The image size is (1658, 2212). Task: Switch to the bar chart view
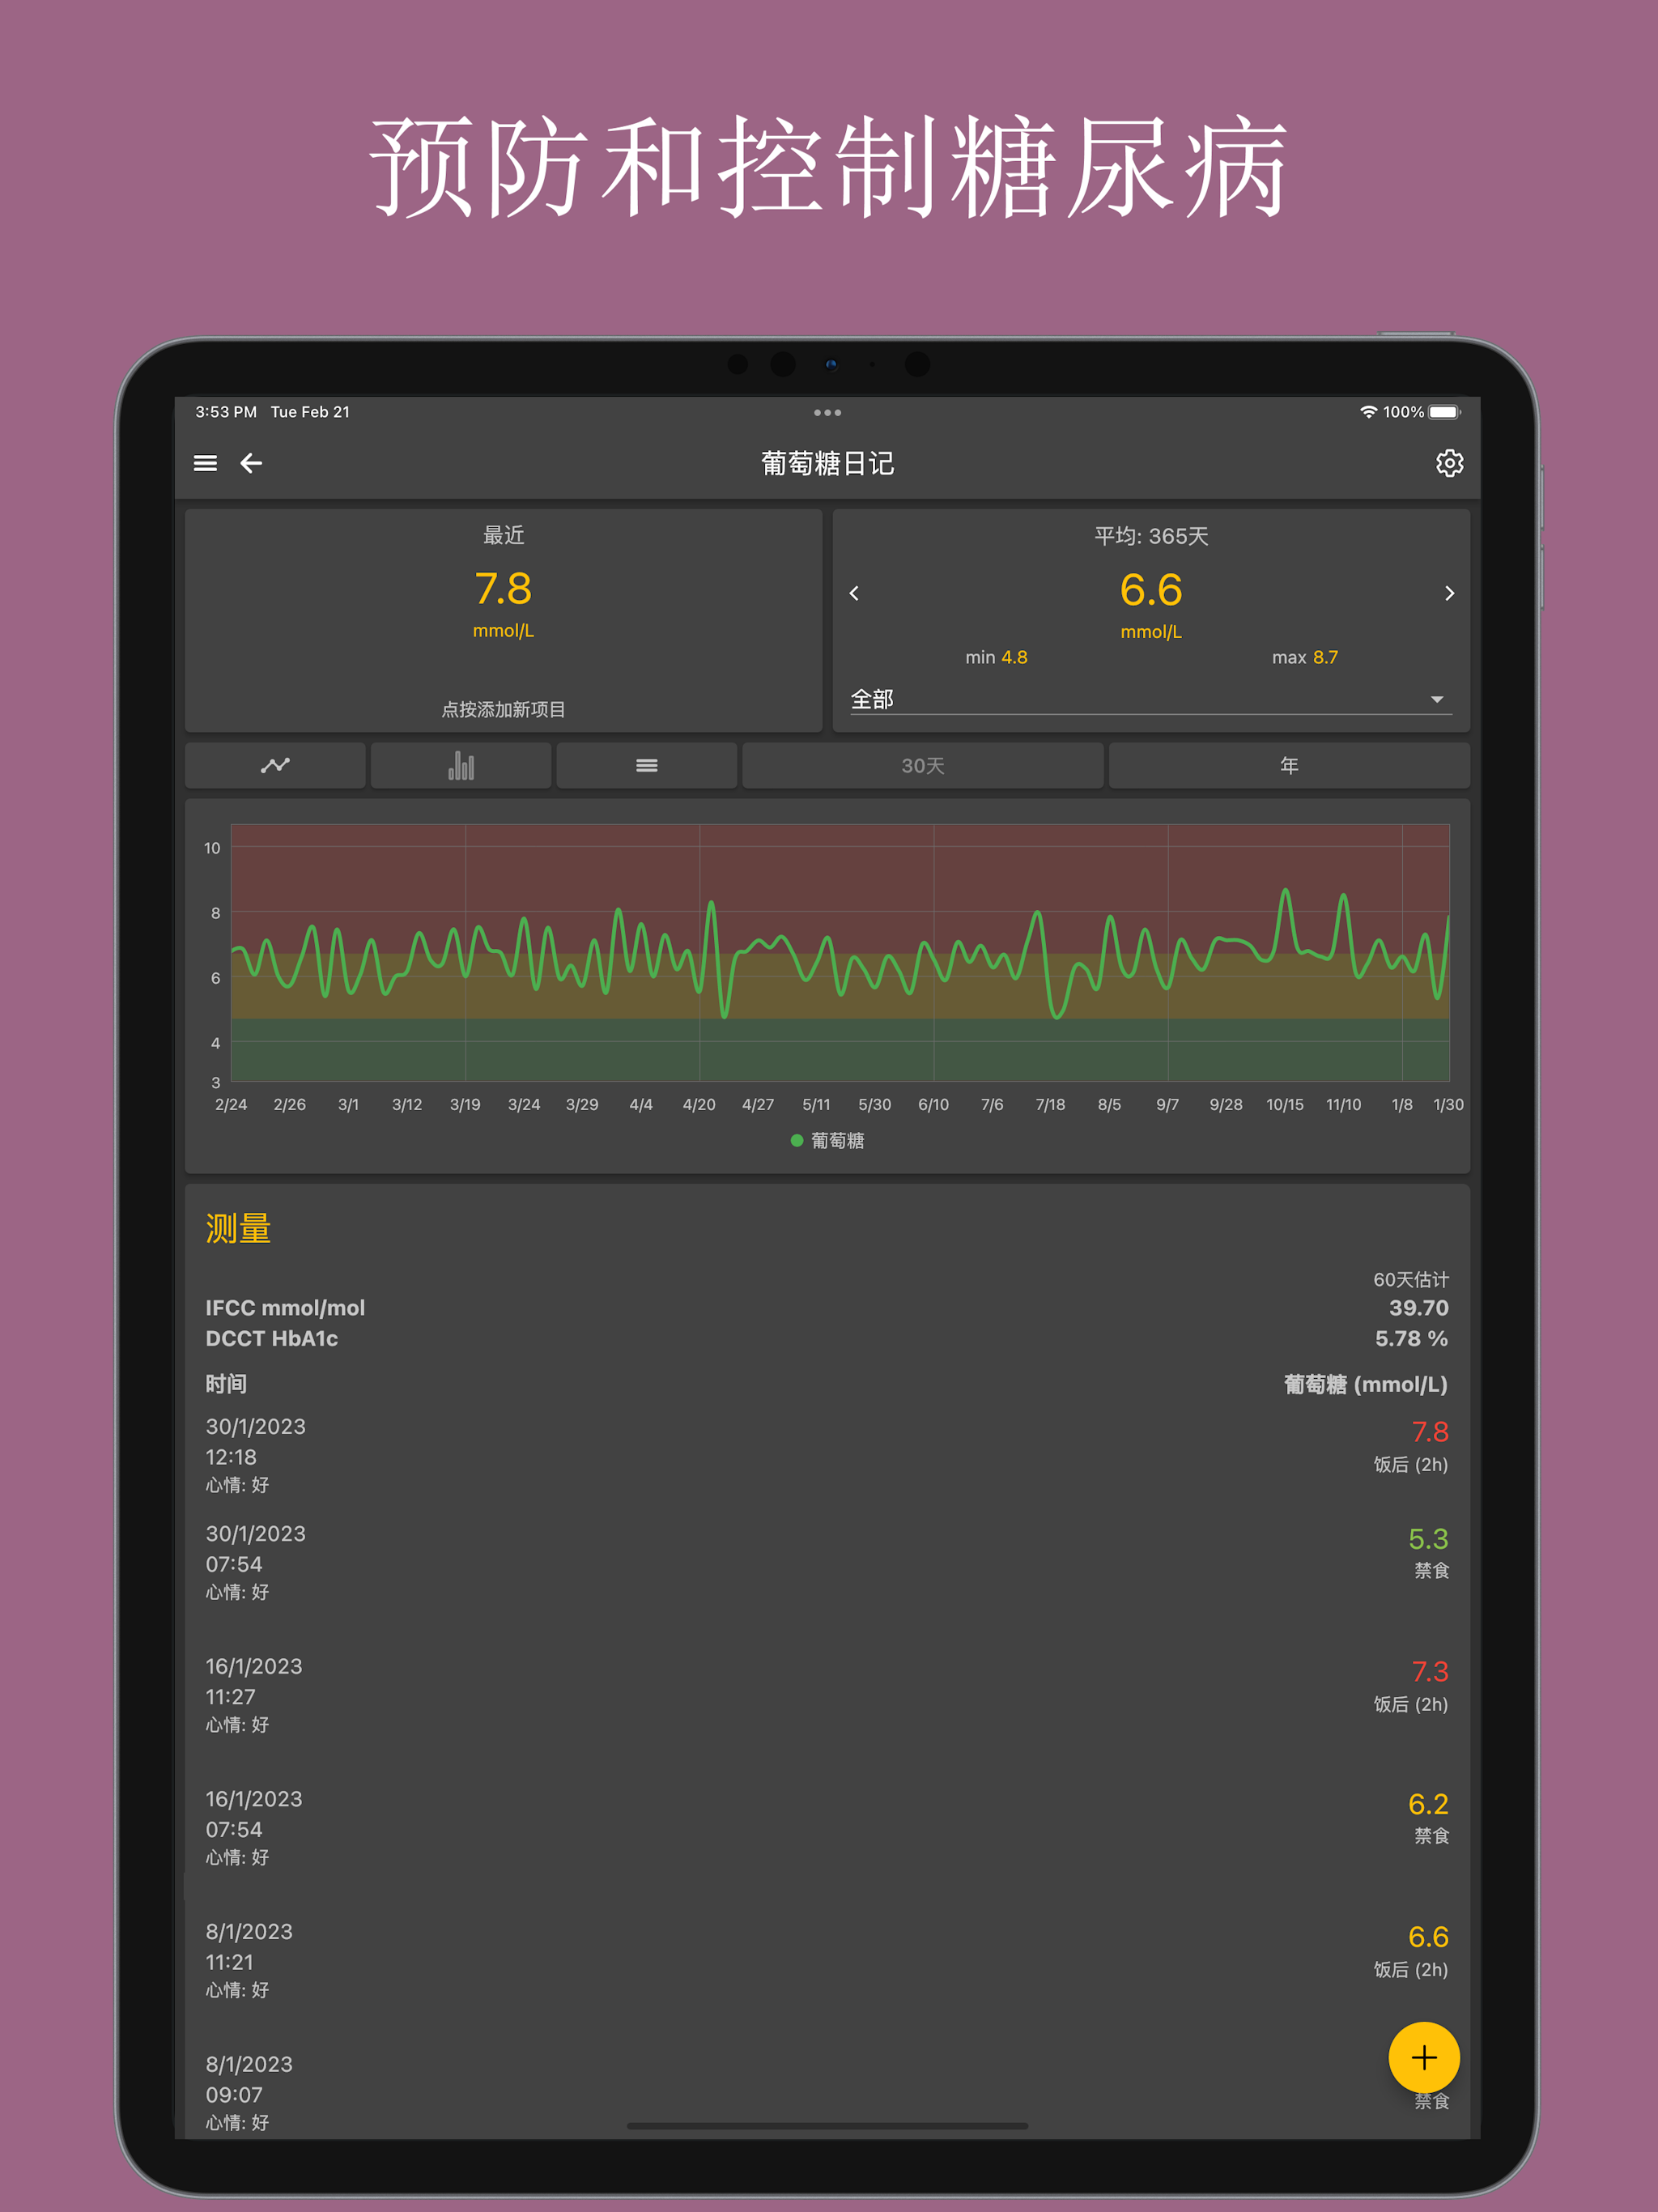460,765
